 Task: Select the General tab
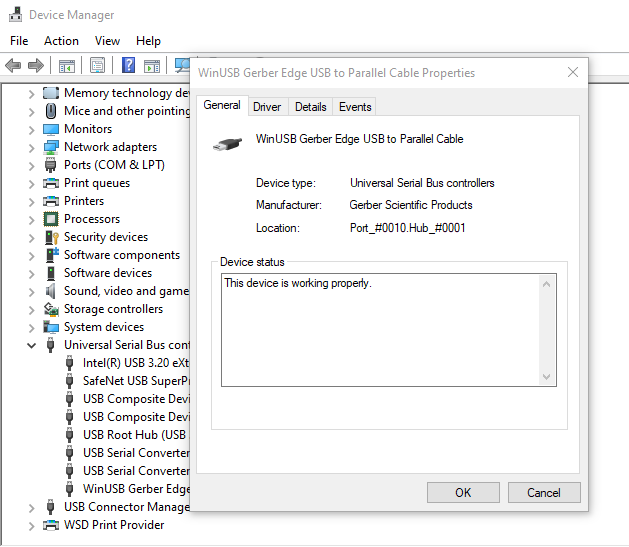coord(222,105)
